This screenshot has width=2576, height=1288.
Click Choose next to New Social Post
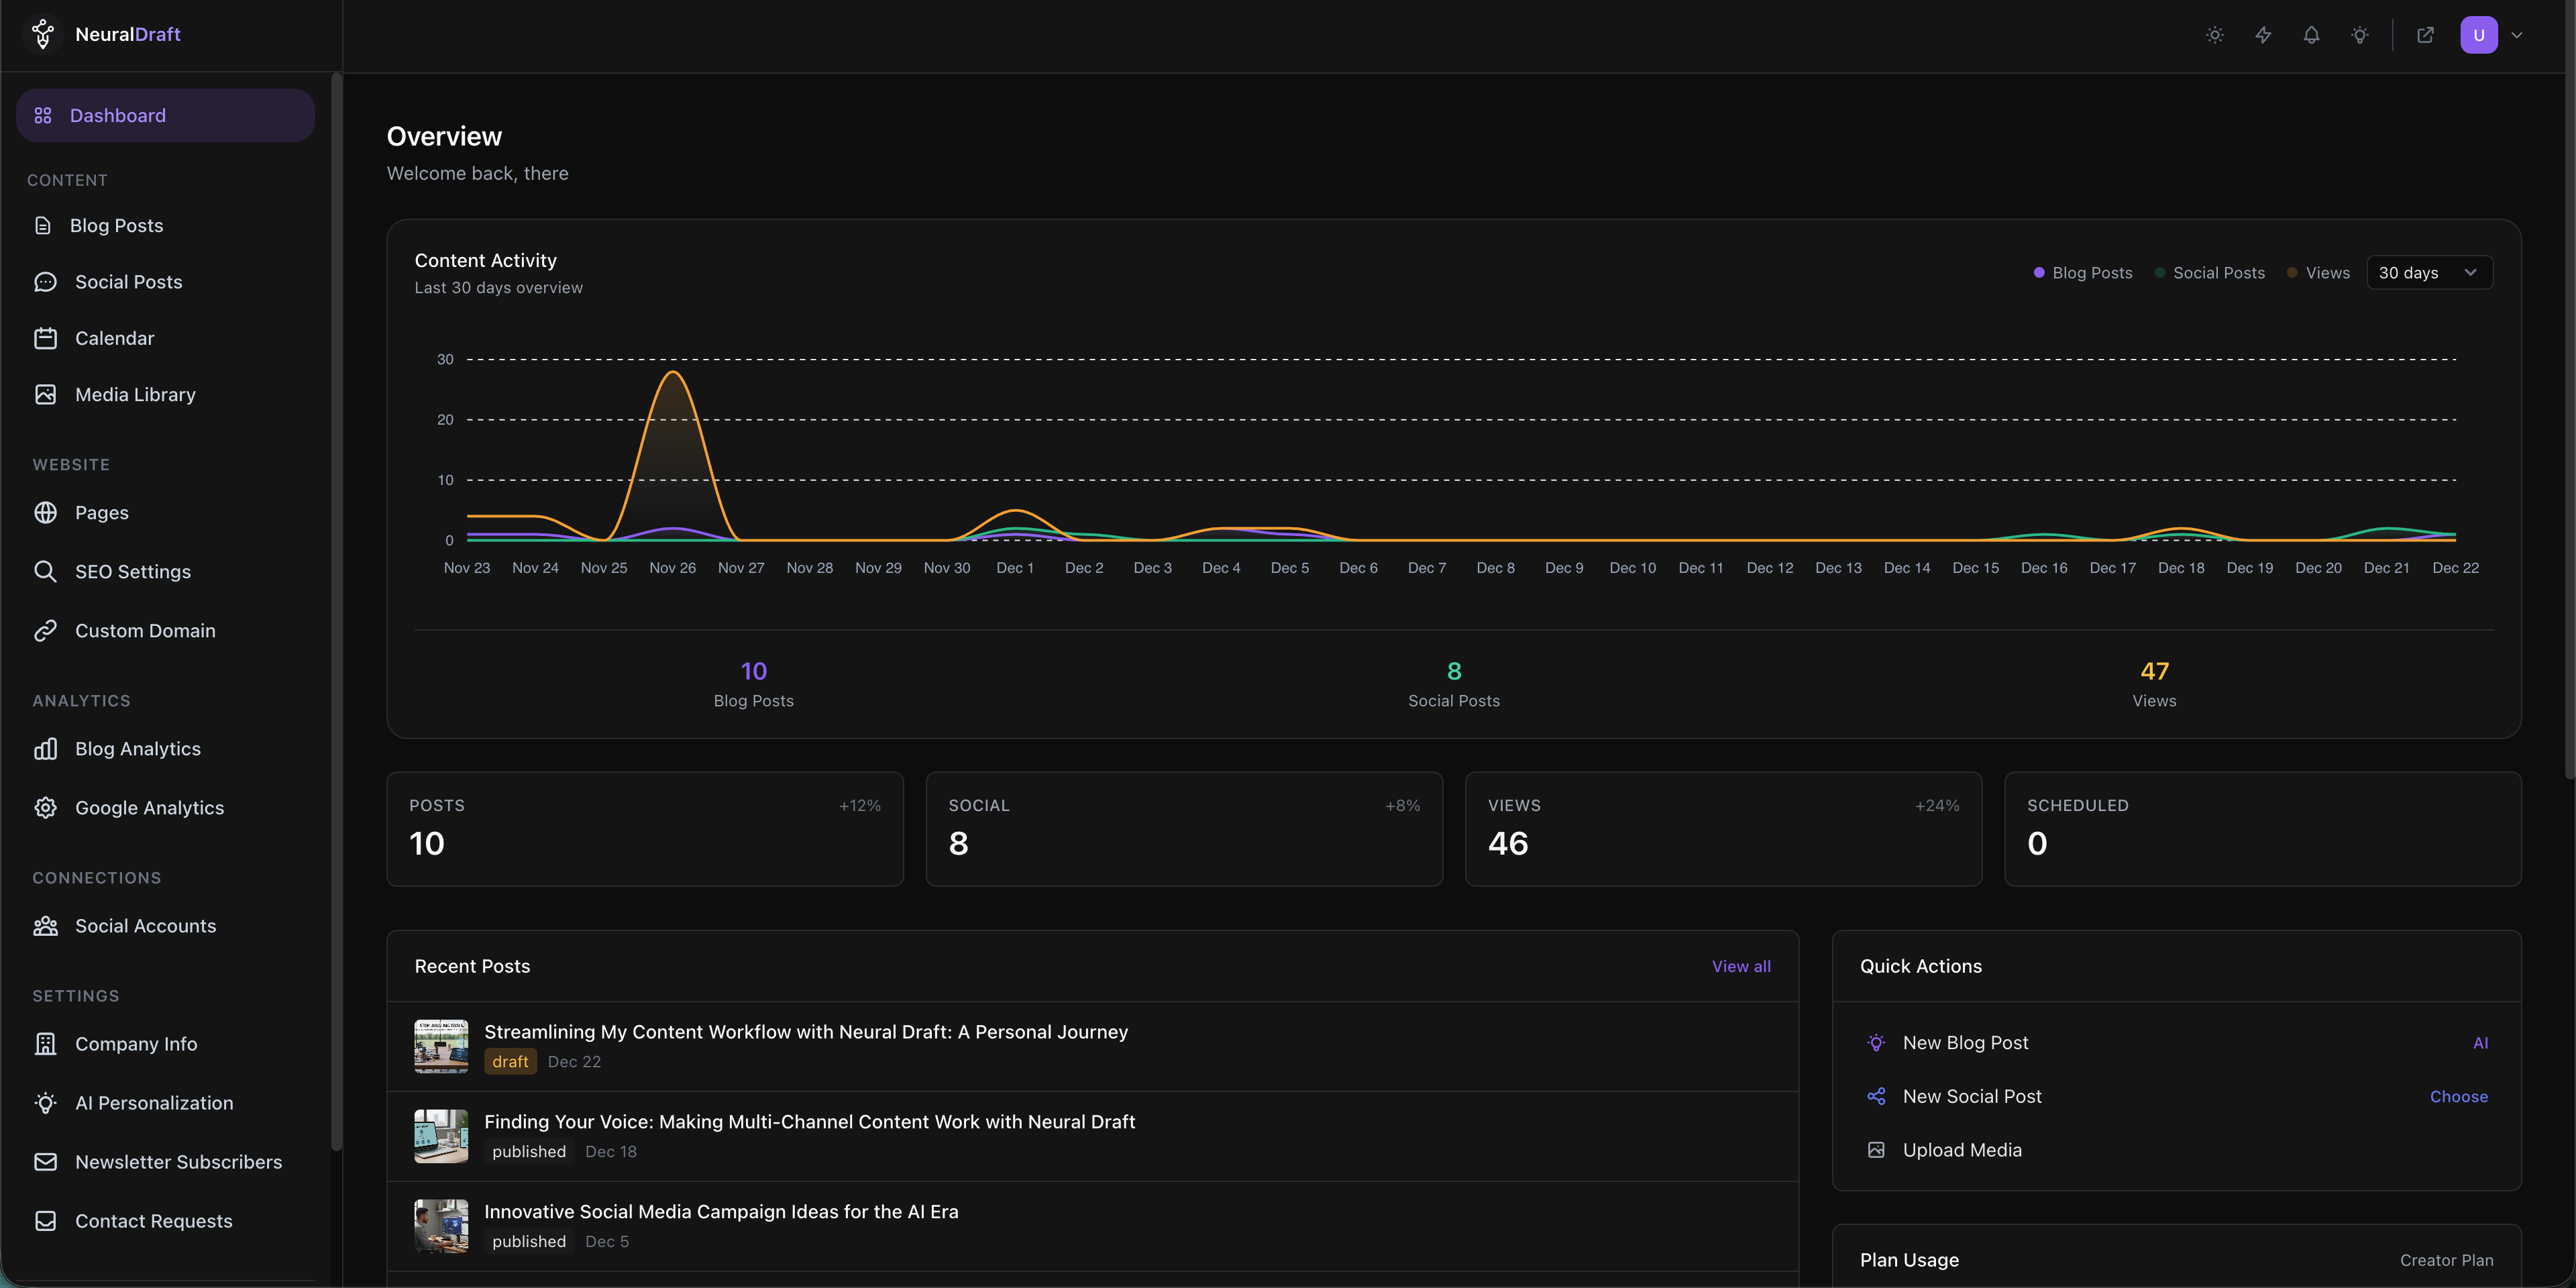(x=2459, y=1097)
